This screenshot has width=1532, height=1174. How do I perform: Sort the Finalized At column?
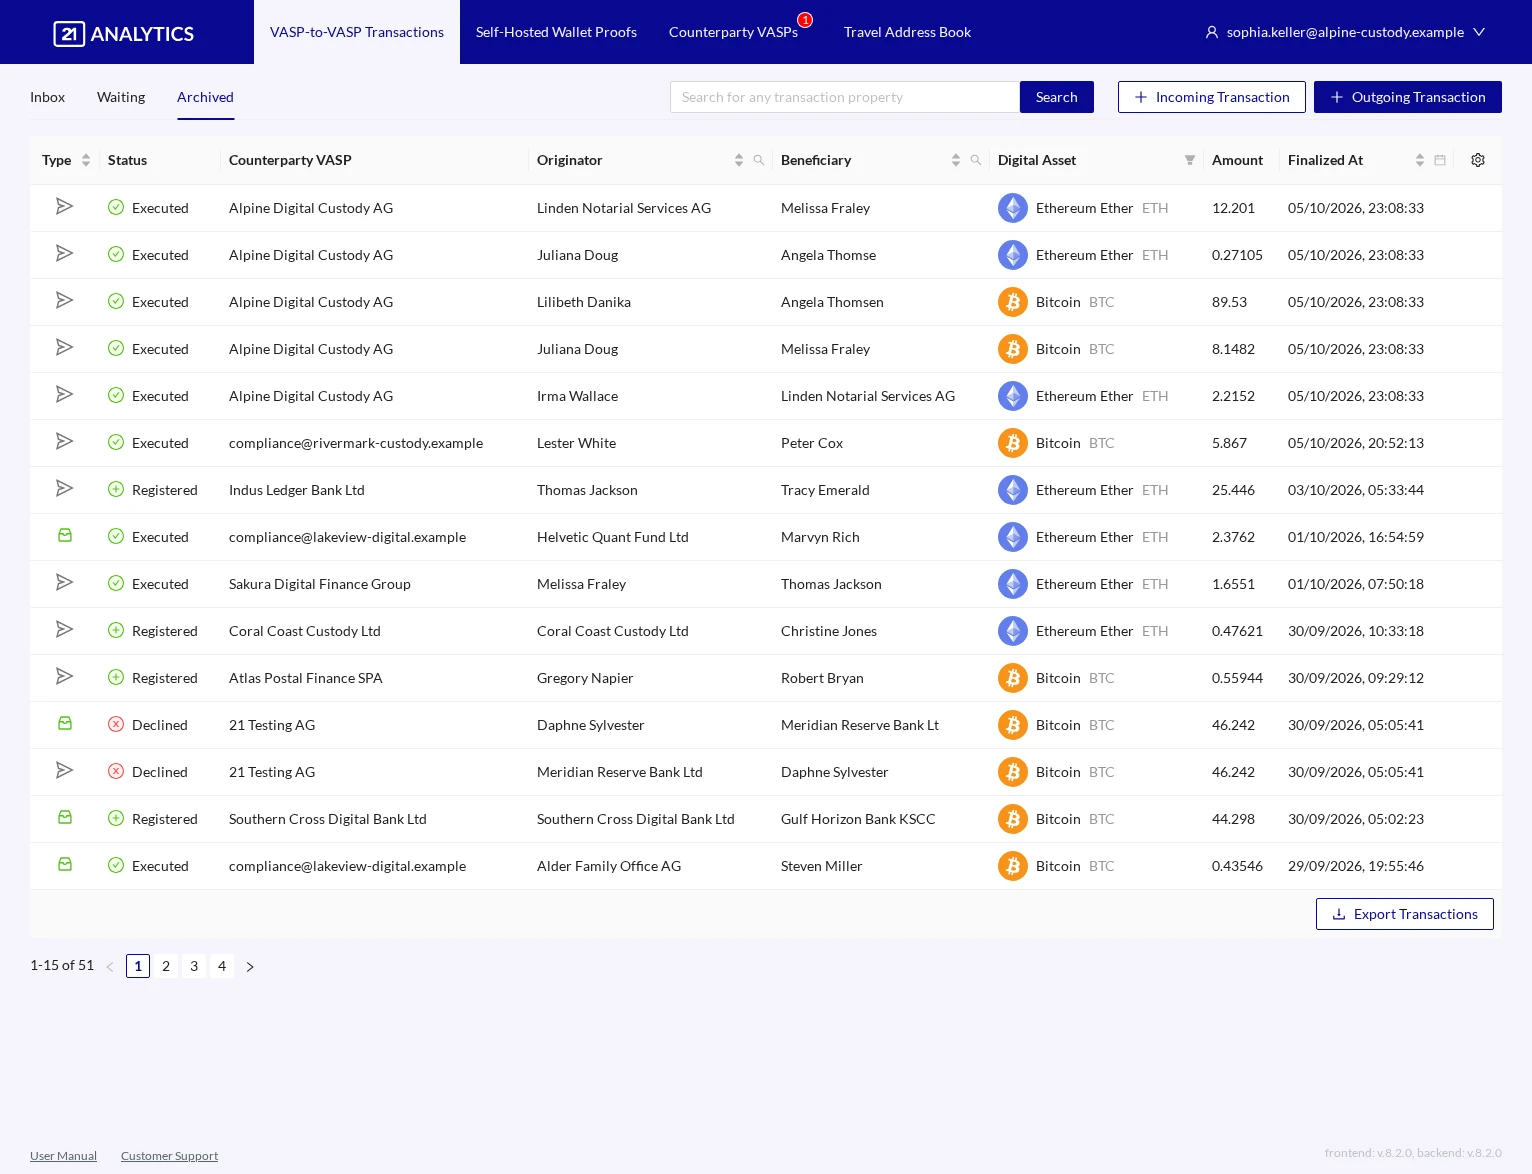[x=1420, y=160]
